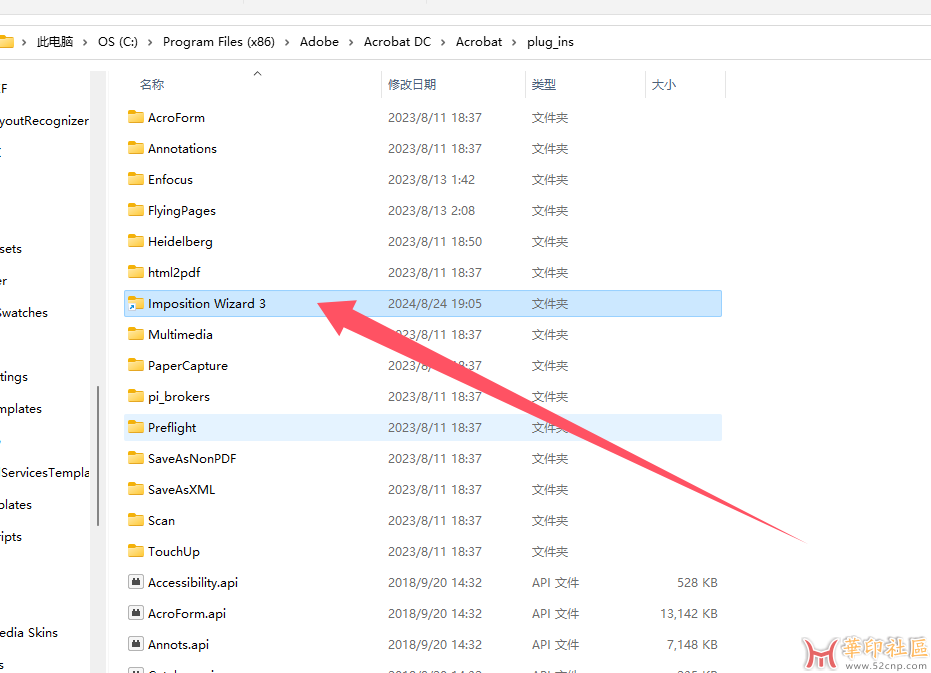Go to Acrobat breadcrumb segment

[x=479, y=42]
